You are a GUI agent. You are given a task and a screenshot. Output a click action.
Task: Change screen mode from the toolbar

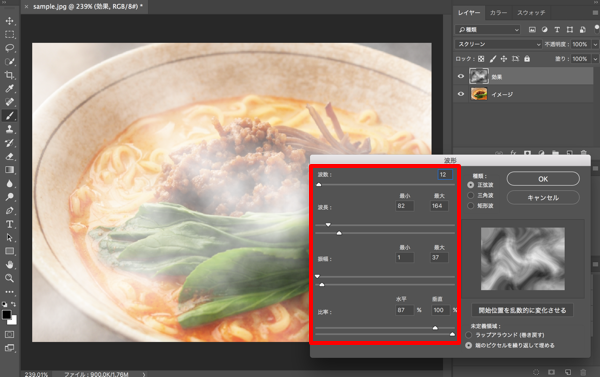tap(10, 348)
